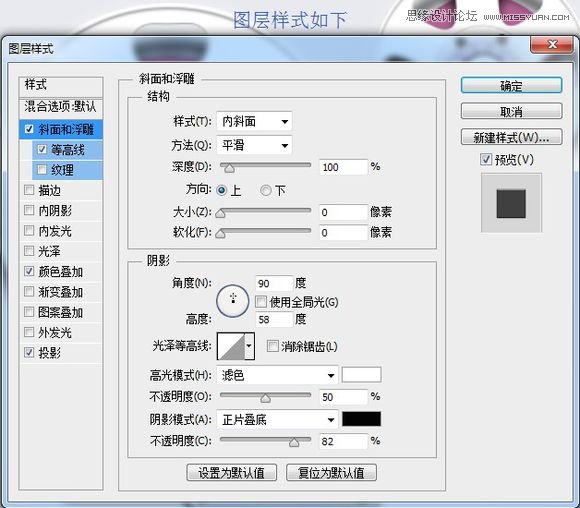
Task: Click highlight opacity field showing 50
Action: 344,397
